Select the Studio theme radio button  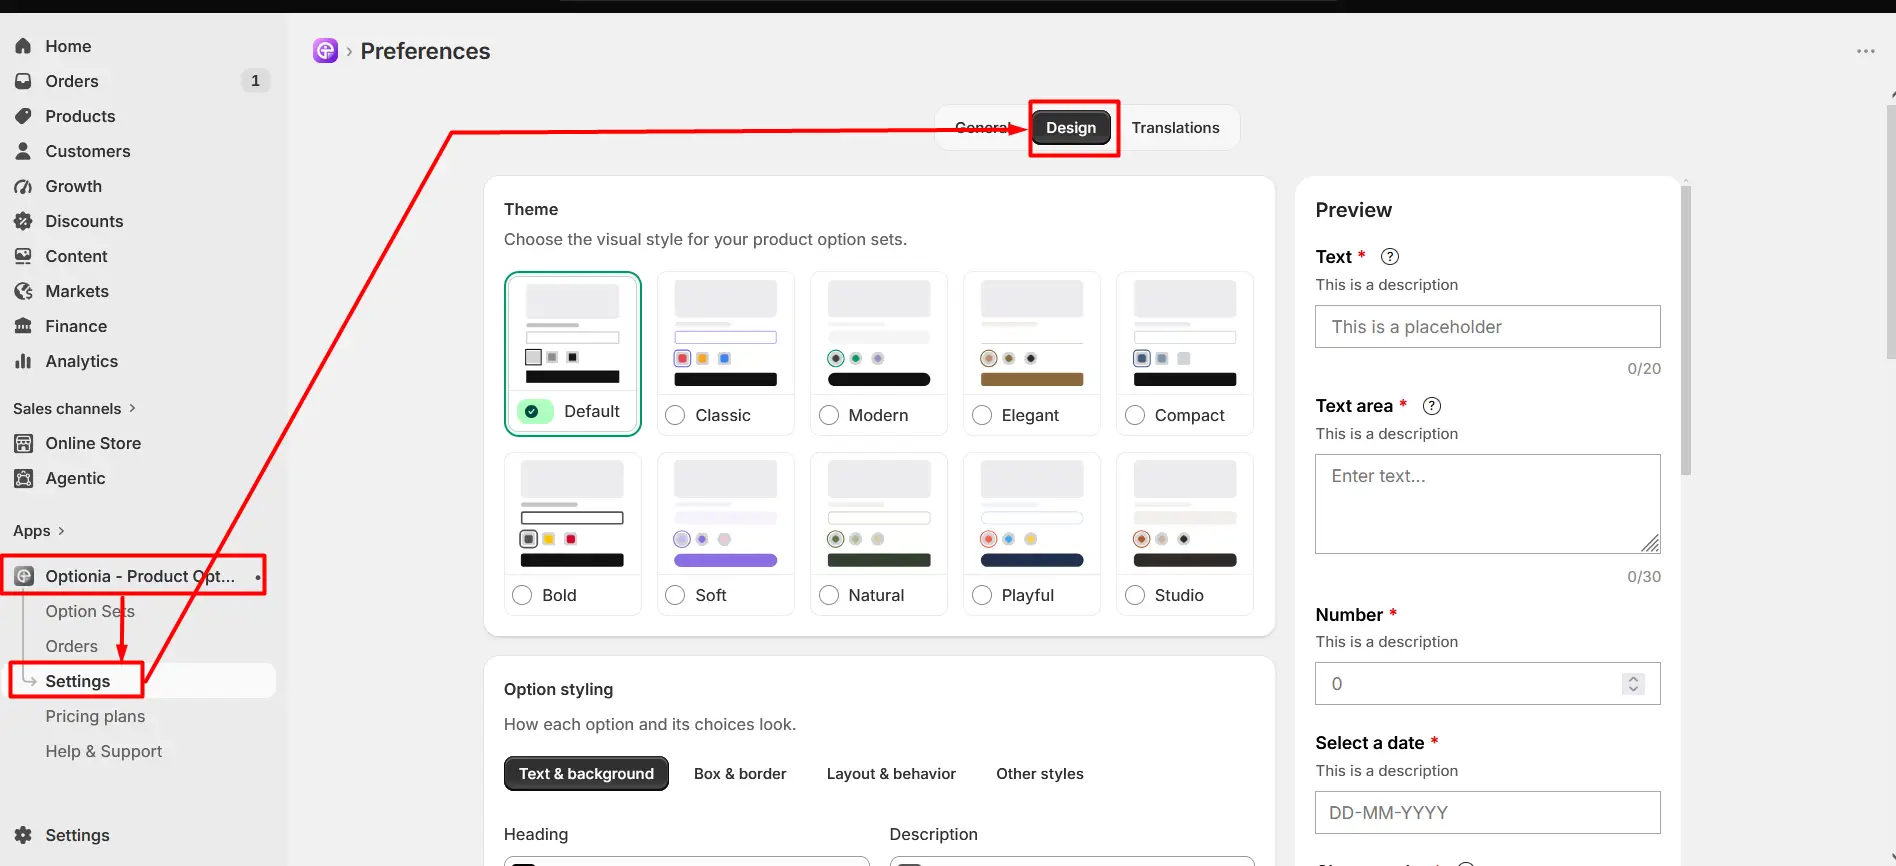1135,595
